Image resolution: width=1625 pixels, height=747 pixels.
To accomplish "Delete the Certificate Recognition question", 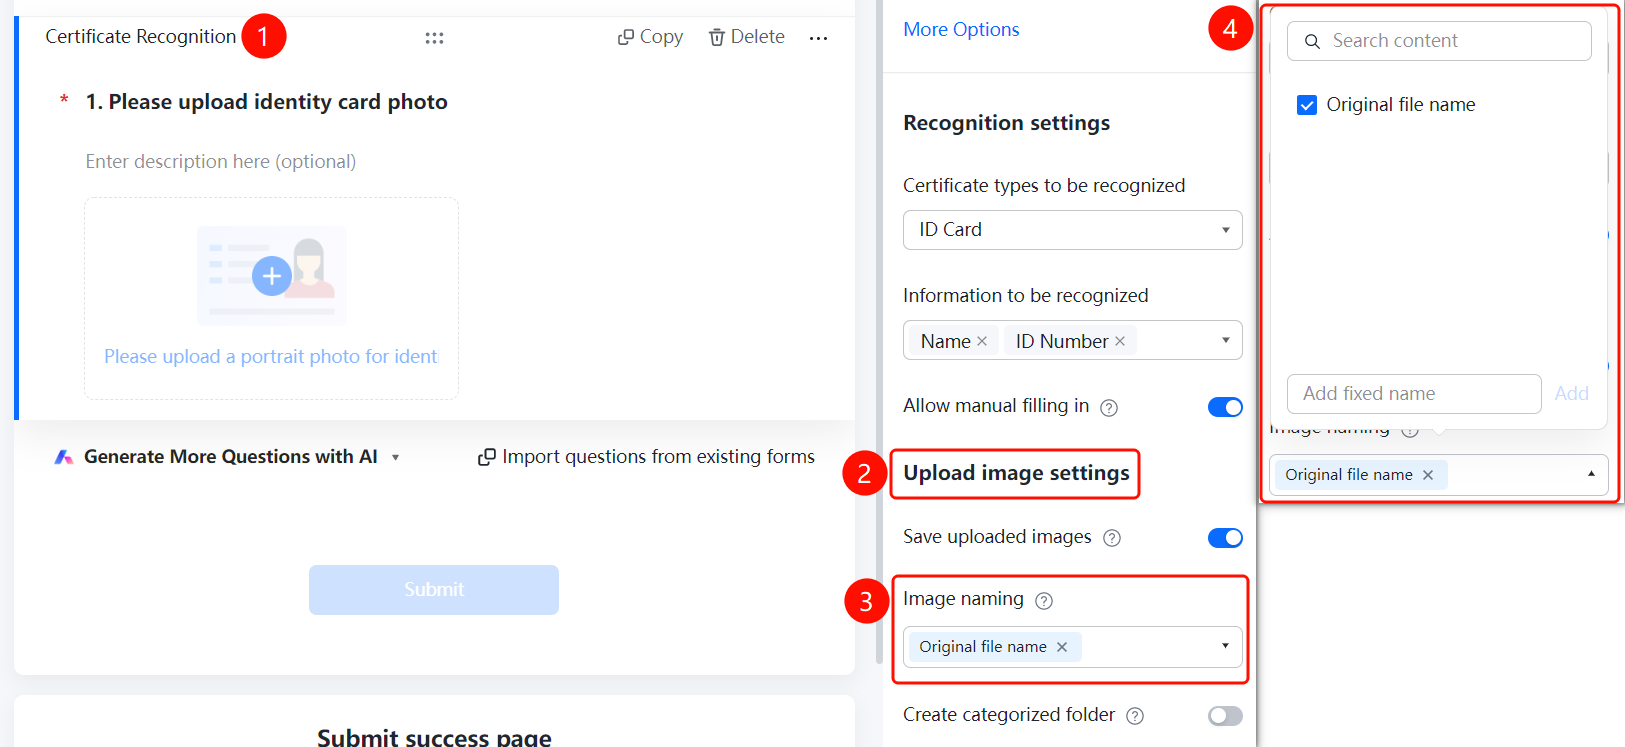I will tap(747, 37).
